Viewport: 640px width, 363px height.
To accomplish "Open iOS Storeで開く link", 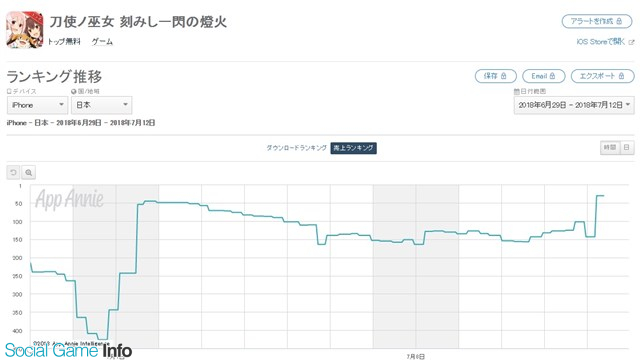I will click(600, 42).
